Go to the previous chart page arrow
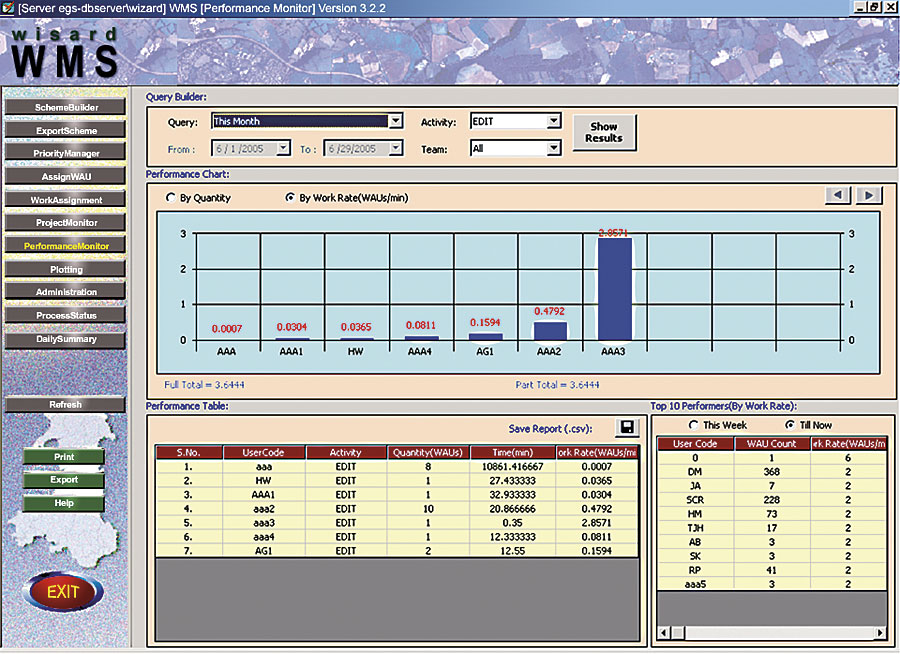Screen dimensions: 900x654 [837, 195]
